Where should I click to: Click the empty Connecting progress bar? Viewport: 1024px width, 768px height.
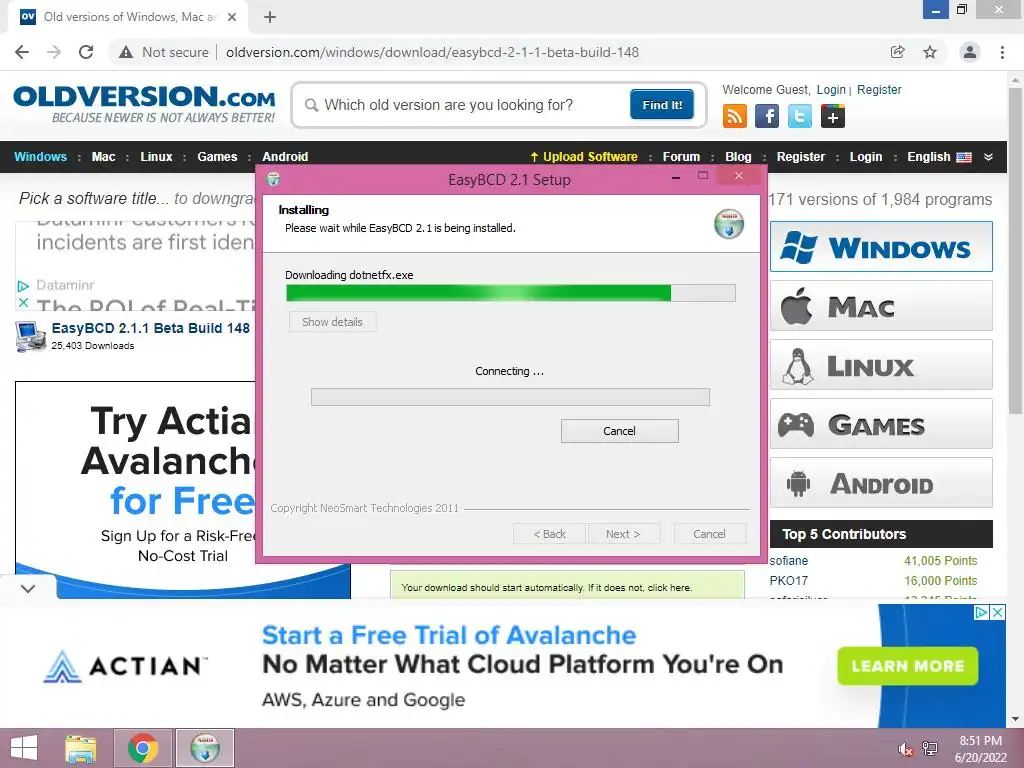[510, 397]
